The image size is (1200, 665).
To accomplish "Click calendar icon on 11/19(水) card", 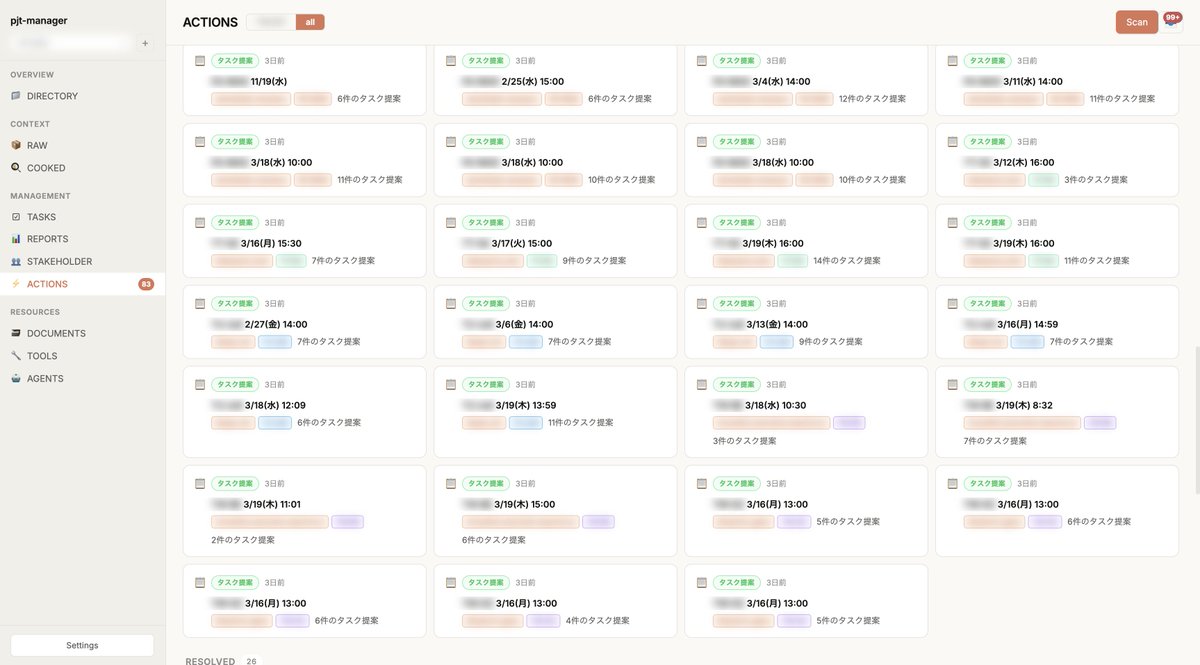I will pos(200,61).
